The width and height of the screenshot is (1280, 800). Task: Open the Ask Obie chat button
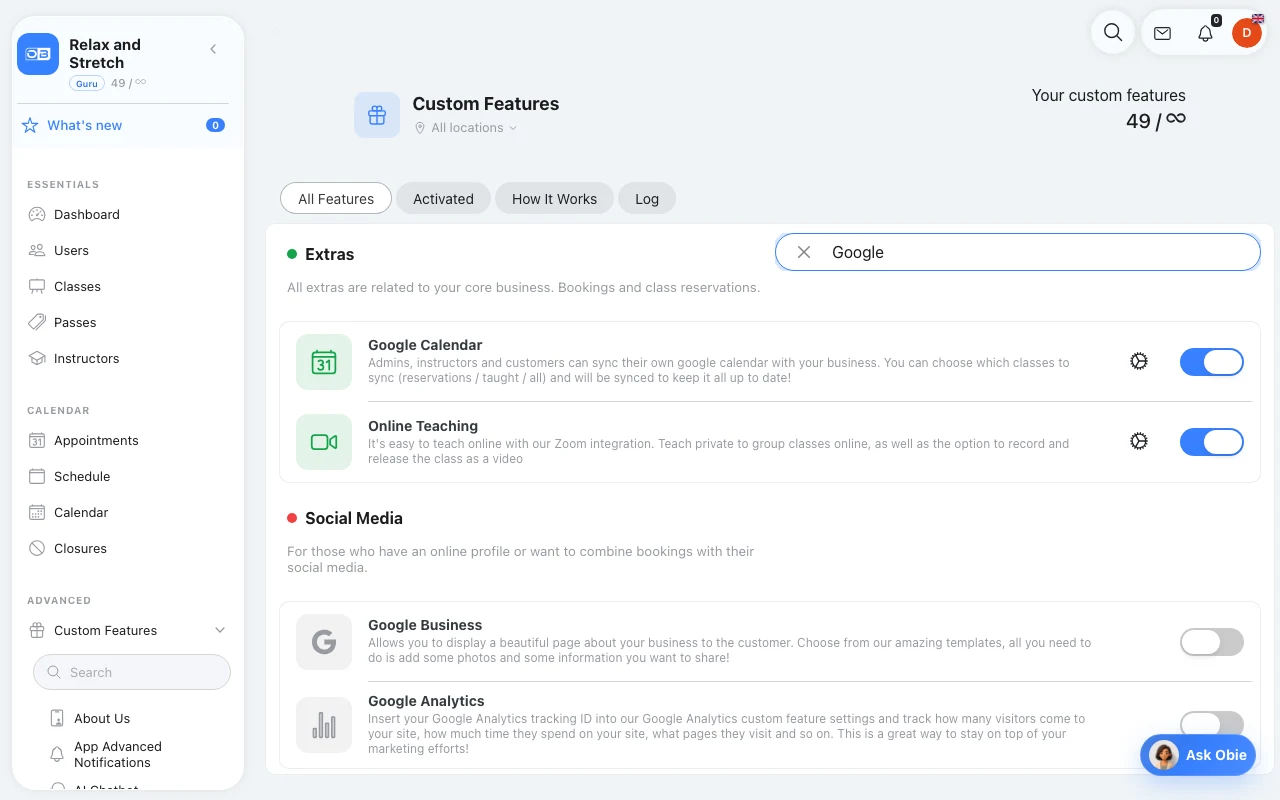click(1198, 755)
